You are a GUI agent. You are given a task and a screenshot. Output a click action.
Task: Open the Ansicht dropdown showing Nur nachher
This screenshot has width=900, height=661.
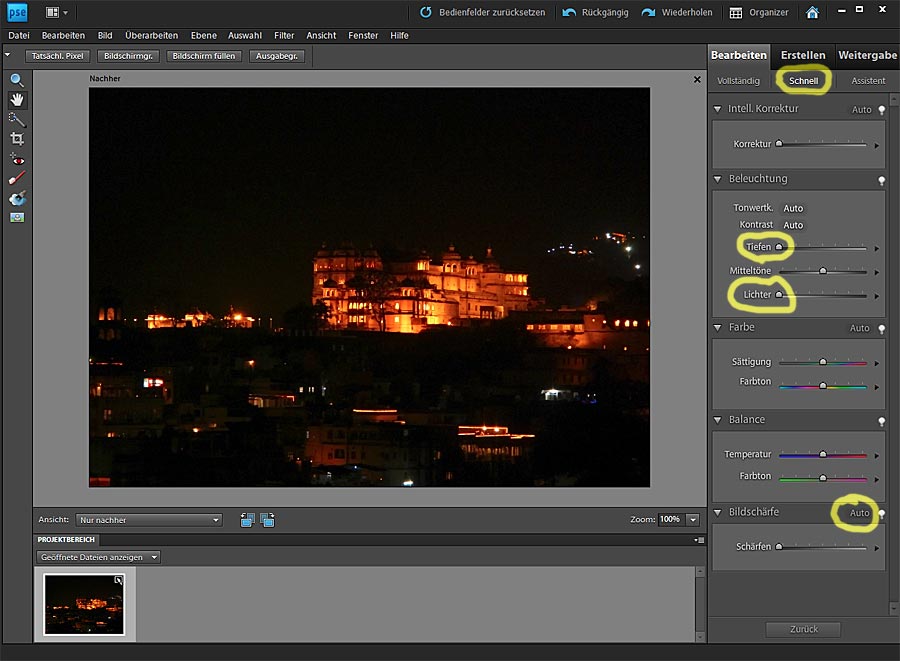[149, 520]
